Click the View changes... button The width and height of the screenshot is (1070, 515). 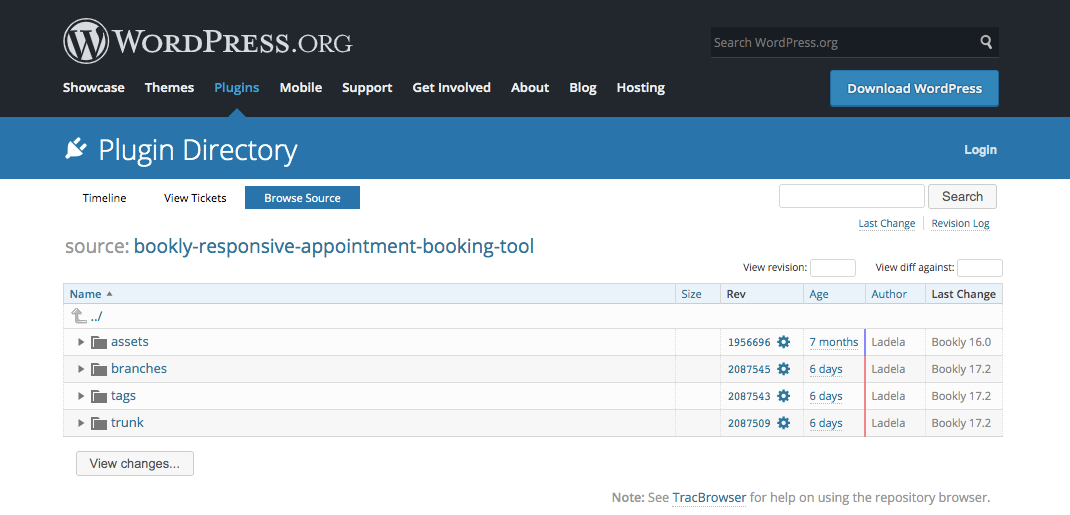coord(135,464)
